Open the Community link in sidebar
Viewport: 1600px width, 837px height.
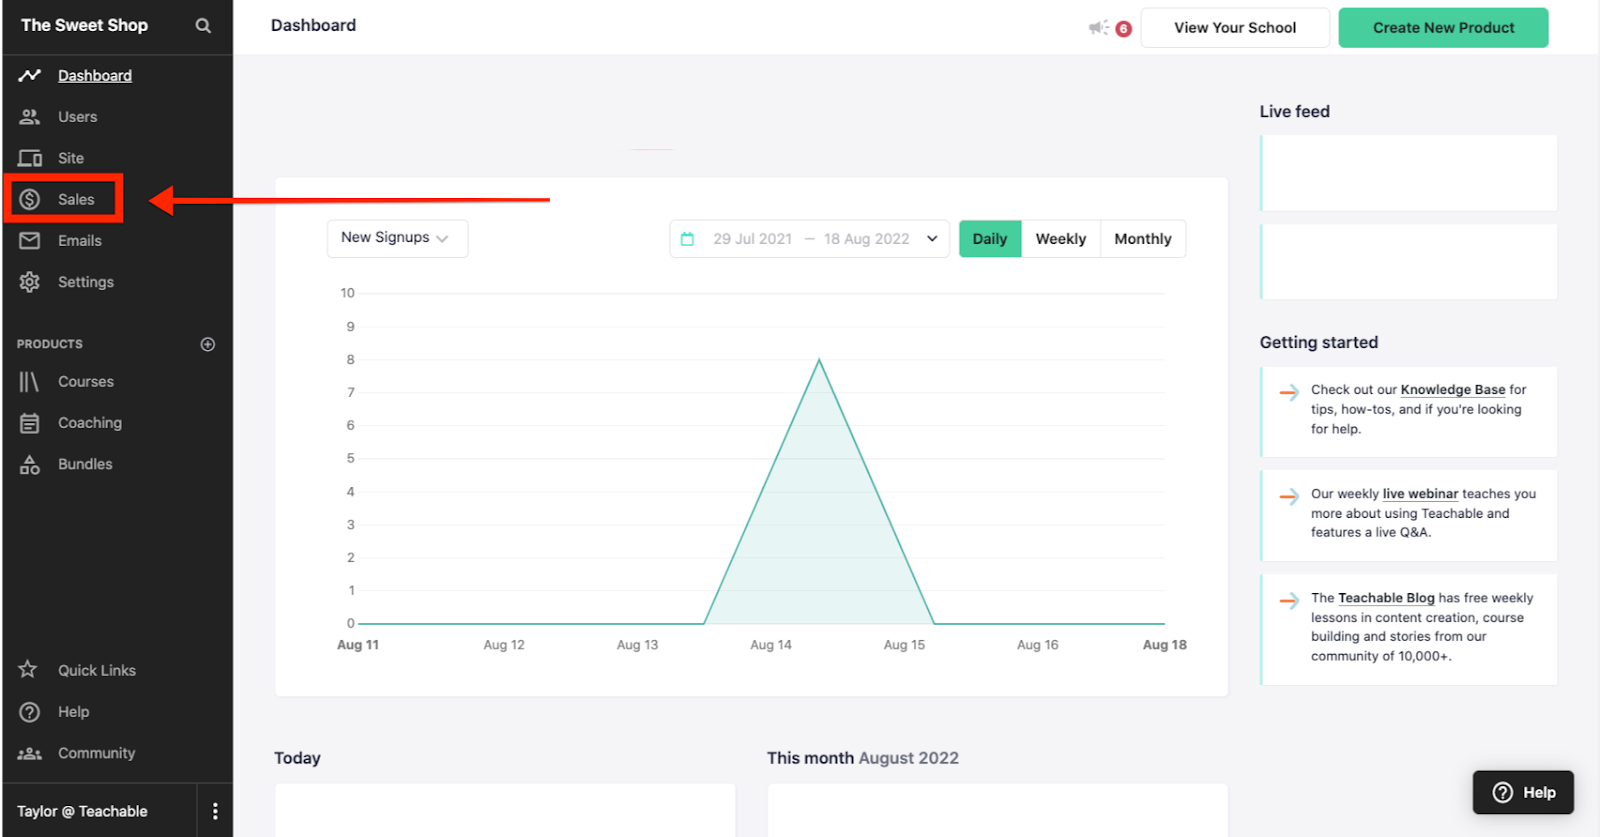[96, 753]
